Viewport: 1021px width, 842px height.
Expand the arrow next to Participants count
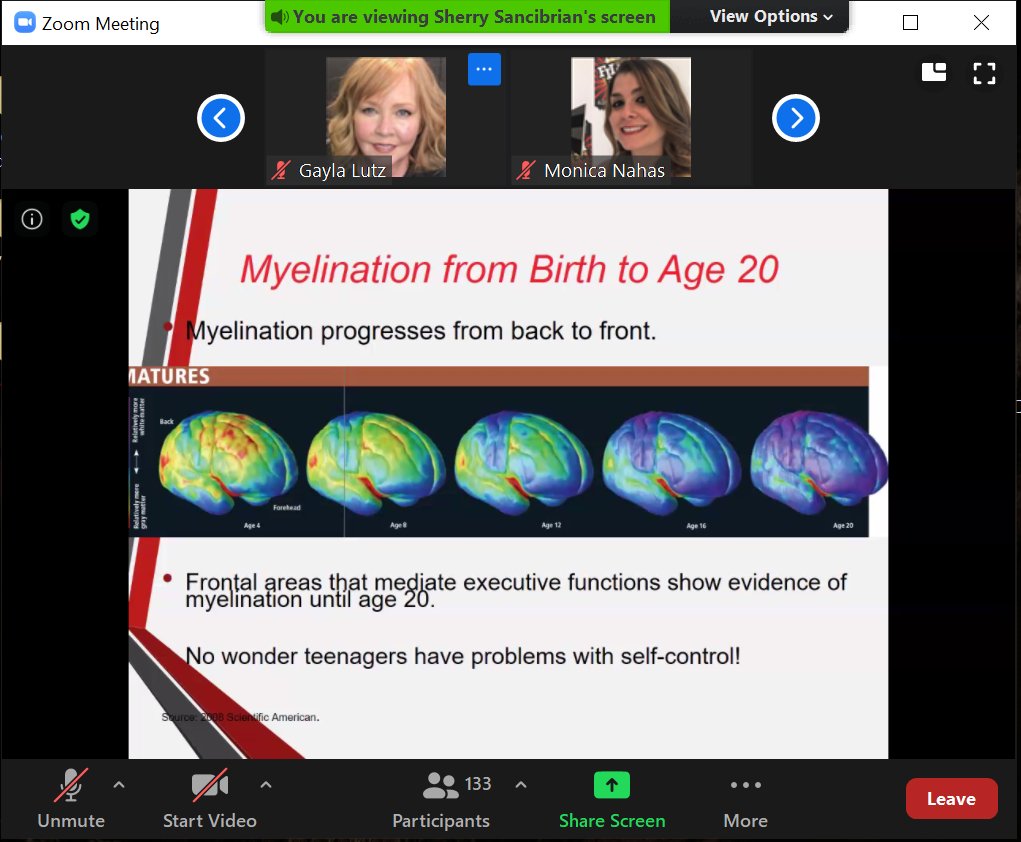coord(521,785)
